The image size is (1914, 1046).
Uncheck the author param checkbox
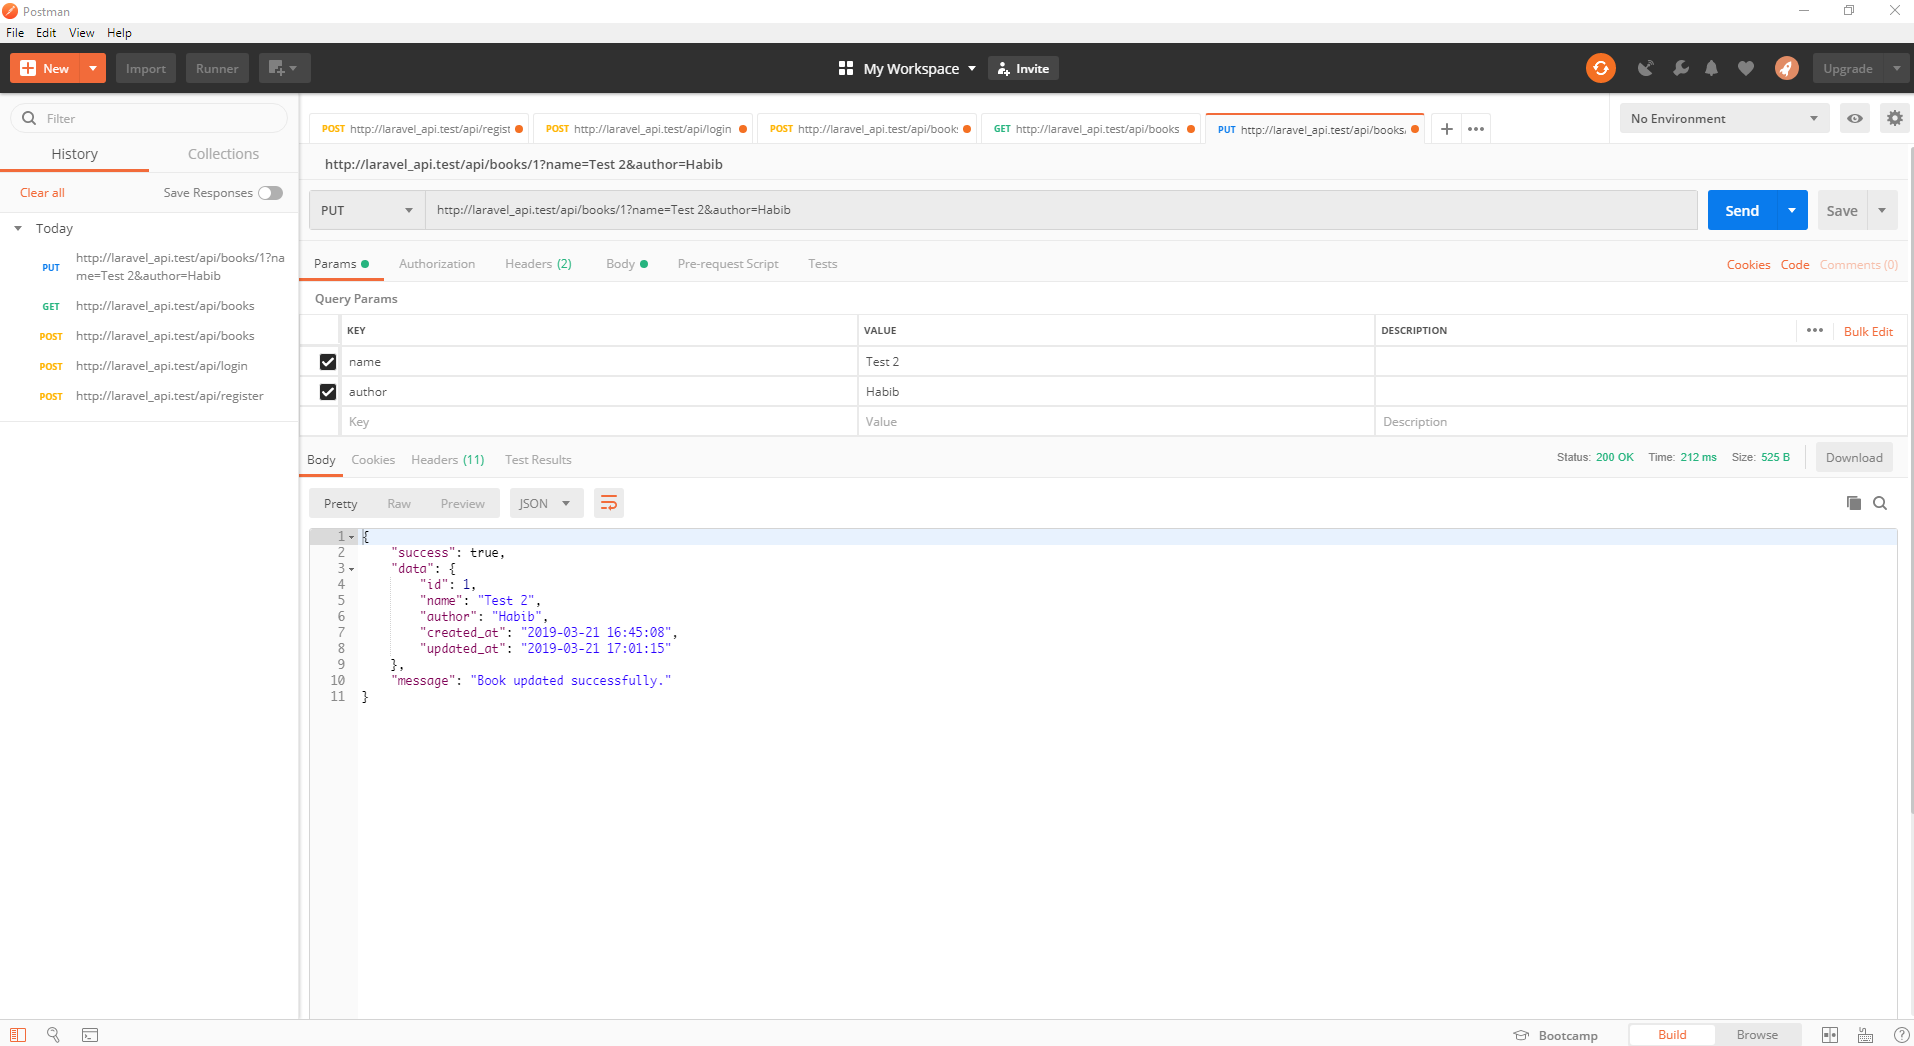(327, 392)
